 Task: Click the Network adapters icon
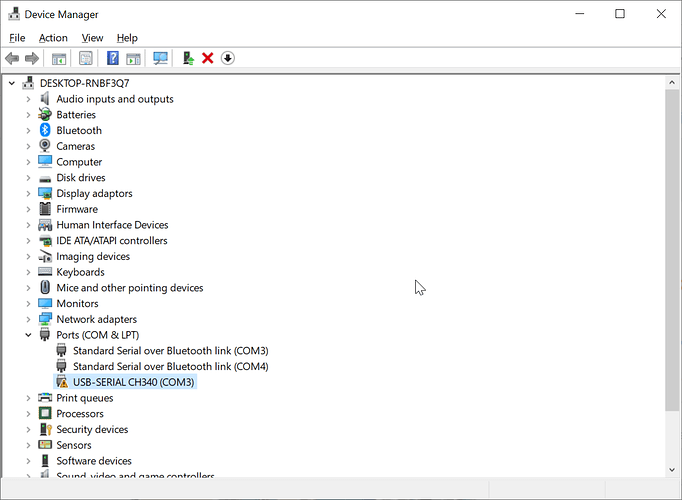pos(45,319)
